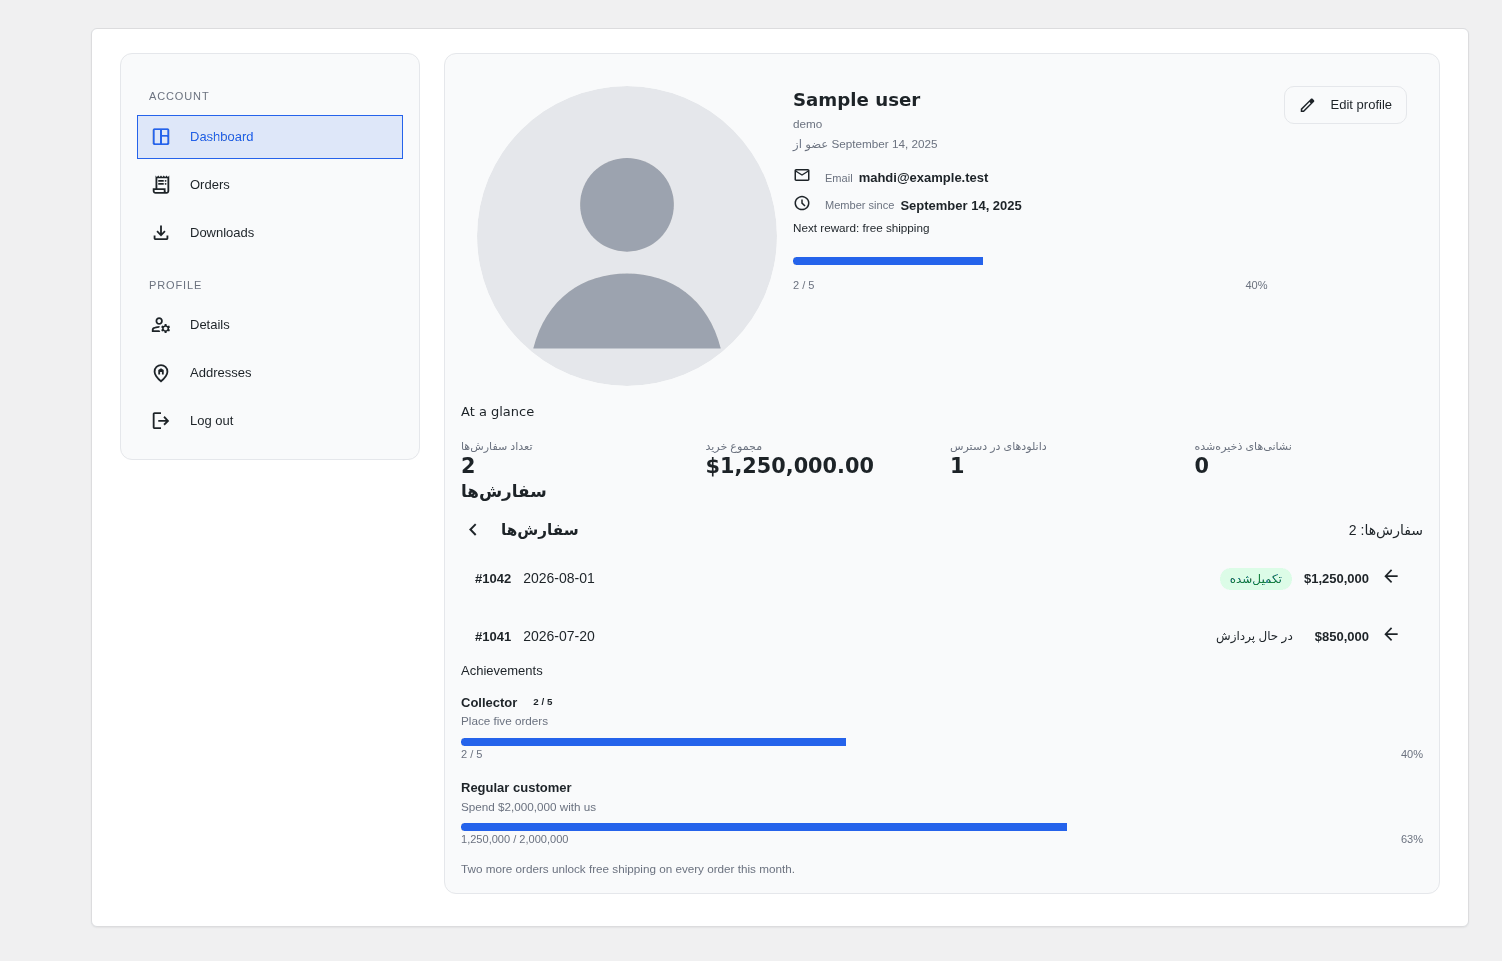Open the Addresses menu item
Image resolution: width=1502 pixels, height=961 pixels.
[270, 373]
